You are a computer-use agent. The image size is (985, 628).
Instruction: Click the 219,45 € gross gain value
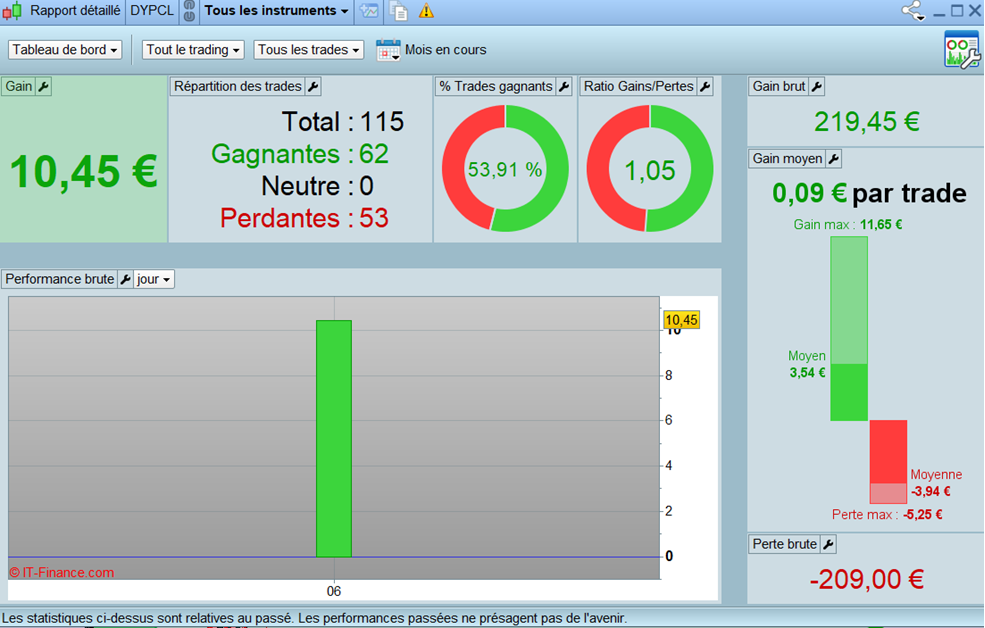click(867, 122)
